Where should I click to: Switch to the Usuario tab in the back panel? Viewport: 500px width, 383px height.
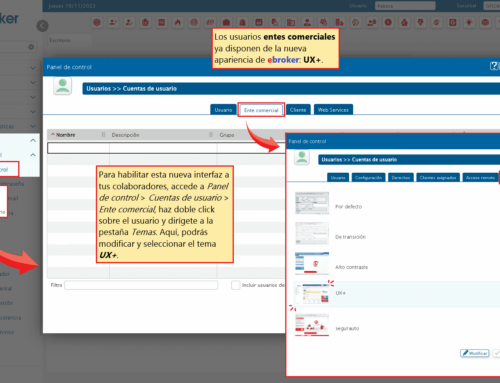[223, 110]
